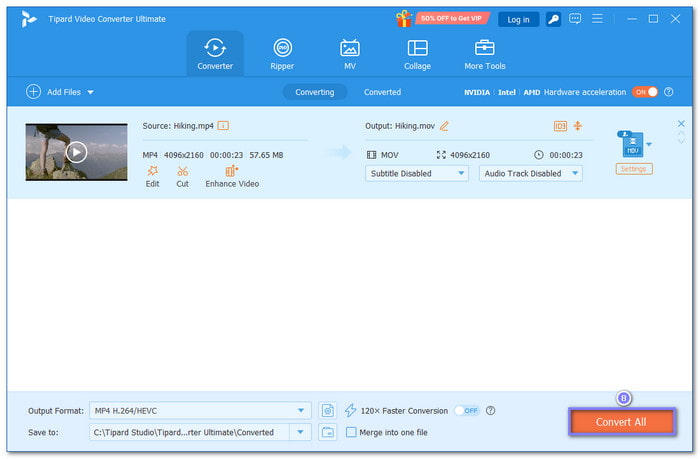Click the compress video icon
This screenshot has height=459, width=700.
pos(578,126)
